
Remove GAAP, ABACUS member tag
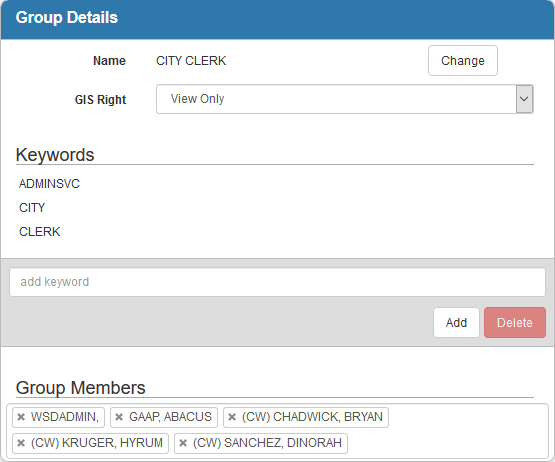[x=119, y=417]
